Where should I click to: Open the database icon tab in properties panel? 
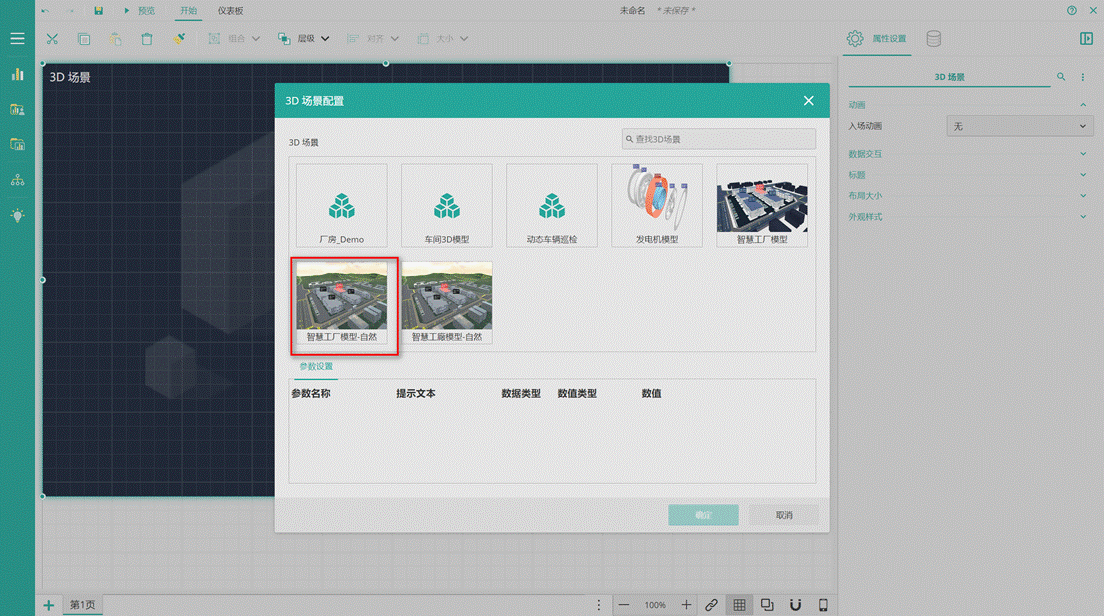pyautogui.click(x=934, y=39)
